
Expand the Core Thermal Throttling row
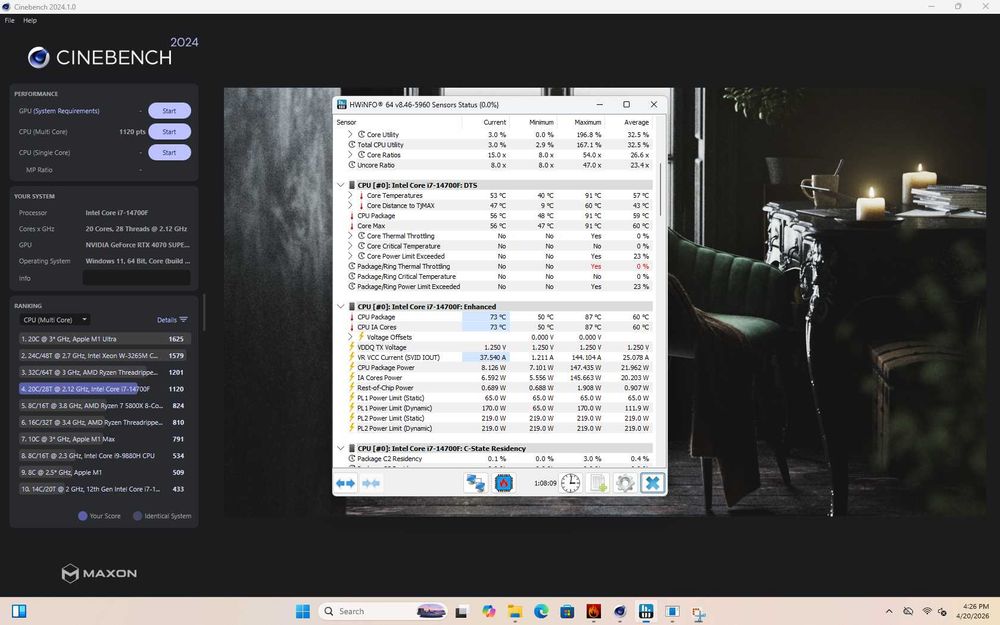(x=350, y=236)
